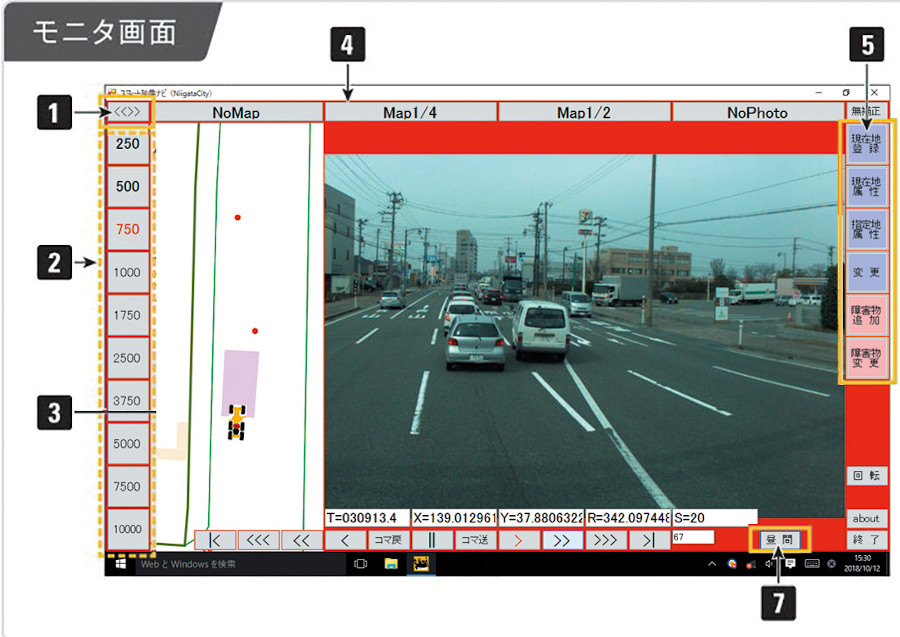Choose the 750 map scale option
Image resolution: width=900 pixels, height=637 pixels.
tap(128, 229)
